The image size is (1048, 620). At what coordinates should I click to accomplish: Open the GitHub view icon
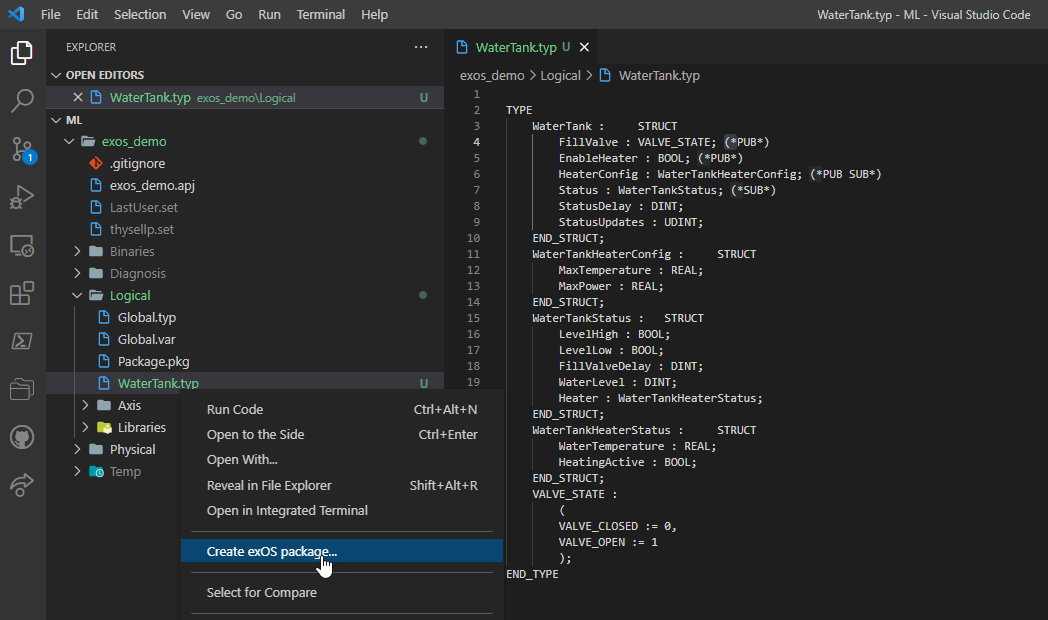click(x=21, y=438)
